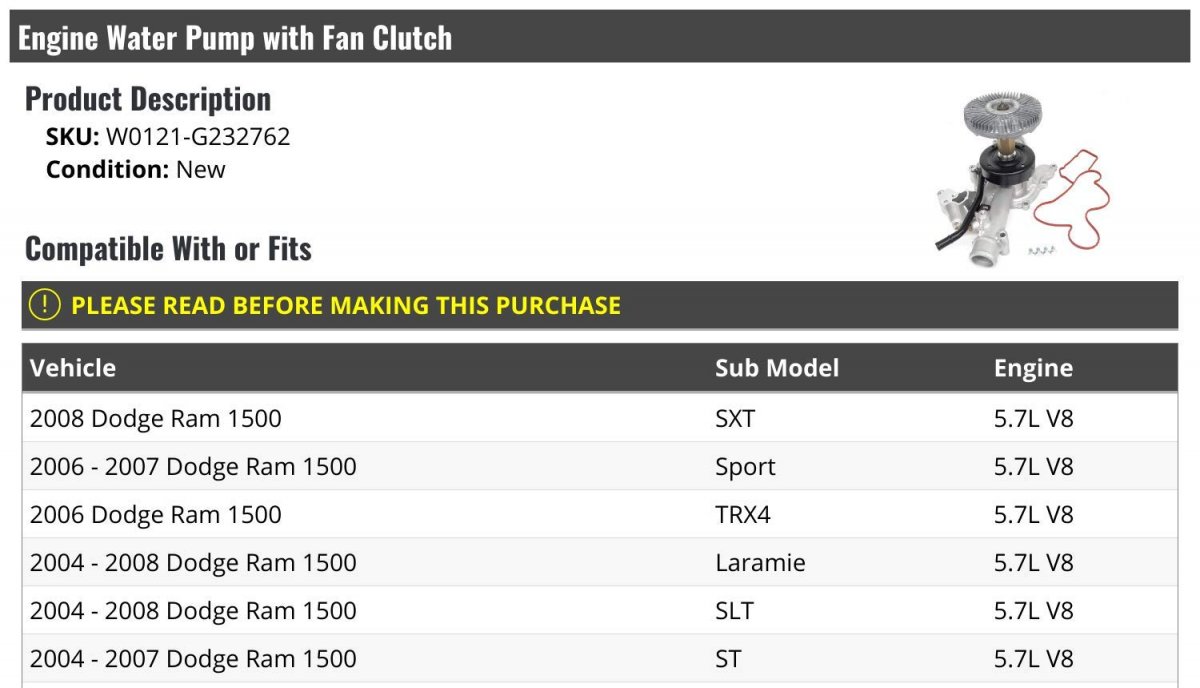Click the Product Description heading
This screenshot has width=1200, height=688.
(148, 98)
